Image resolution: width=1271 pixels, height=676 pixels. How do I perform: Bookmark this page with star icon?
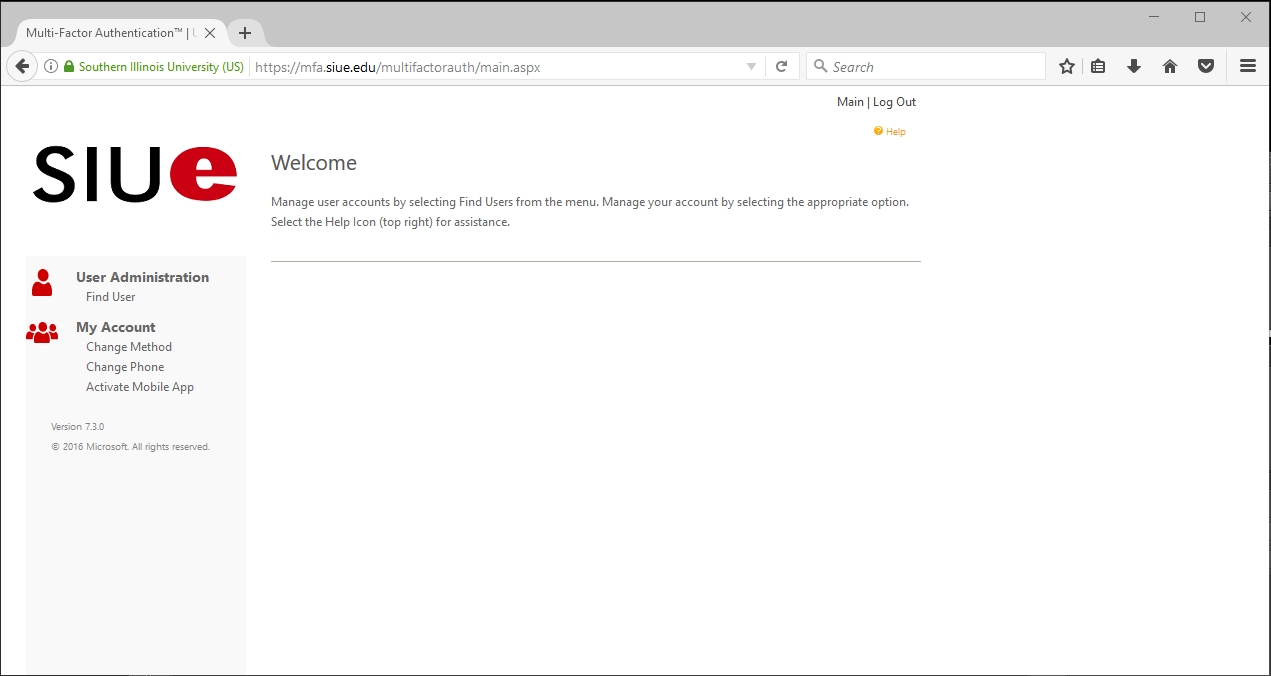(1067, 67)
